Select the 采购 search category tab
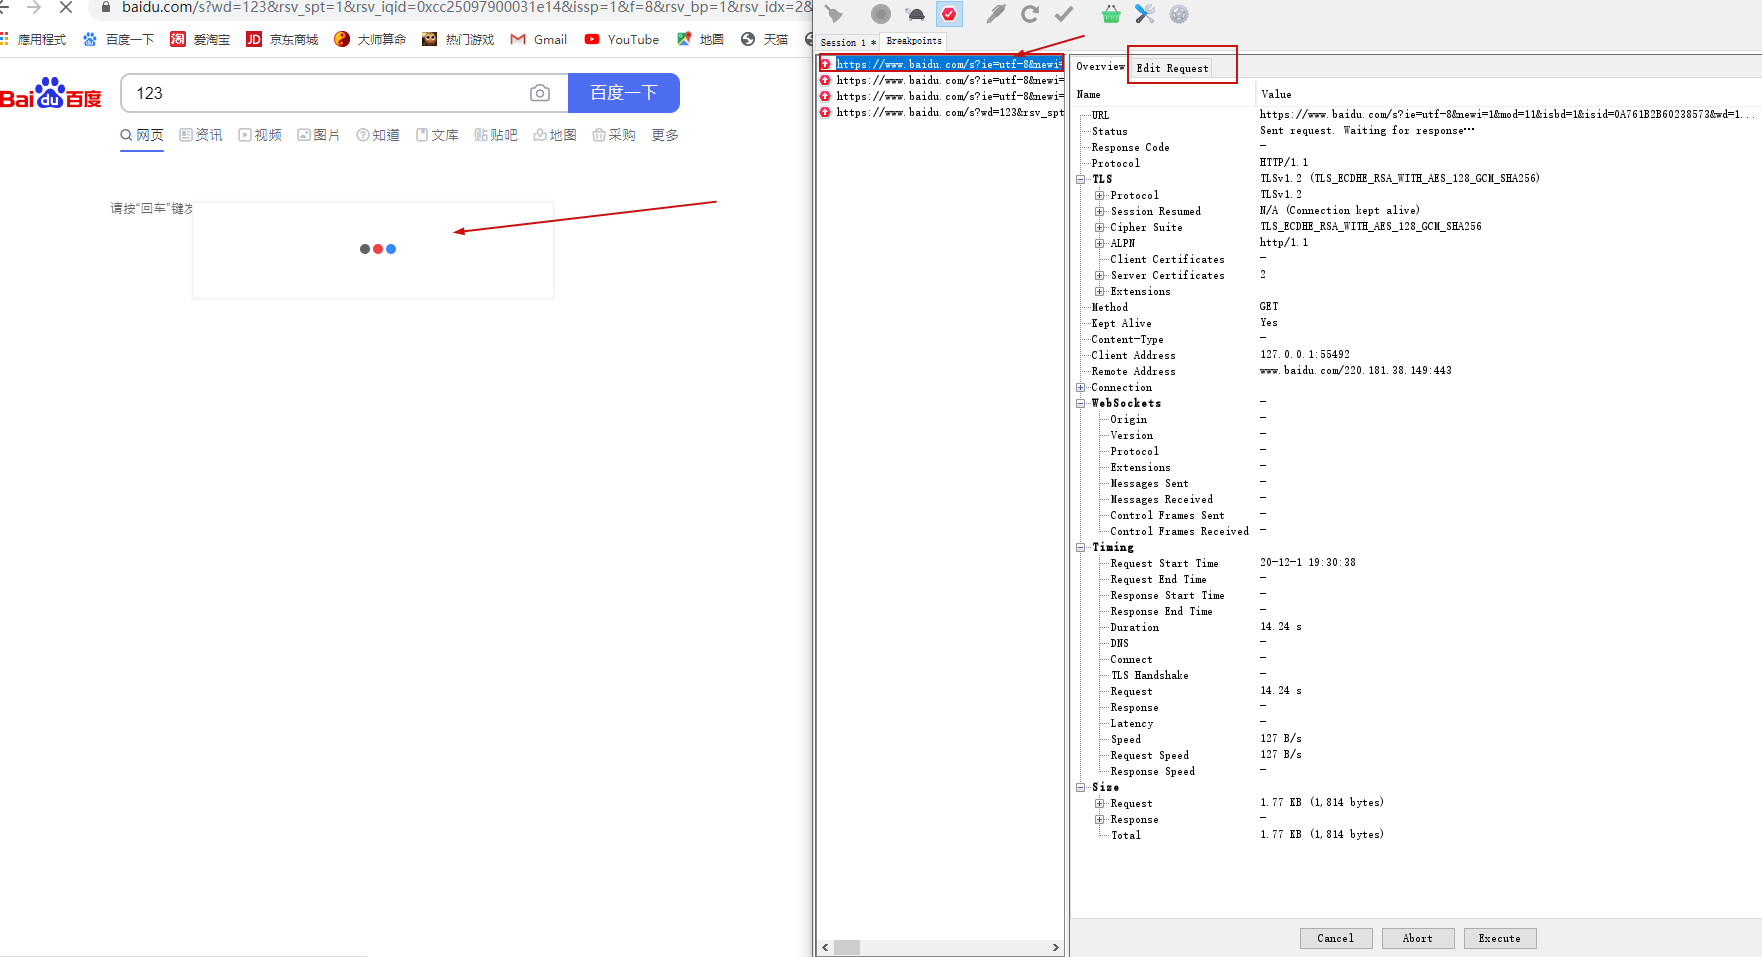This screenshot has width=1762, height=957. coord(614,135)
